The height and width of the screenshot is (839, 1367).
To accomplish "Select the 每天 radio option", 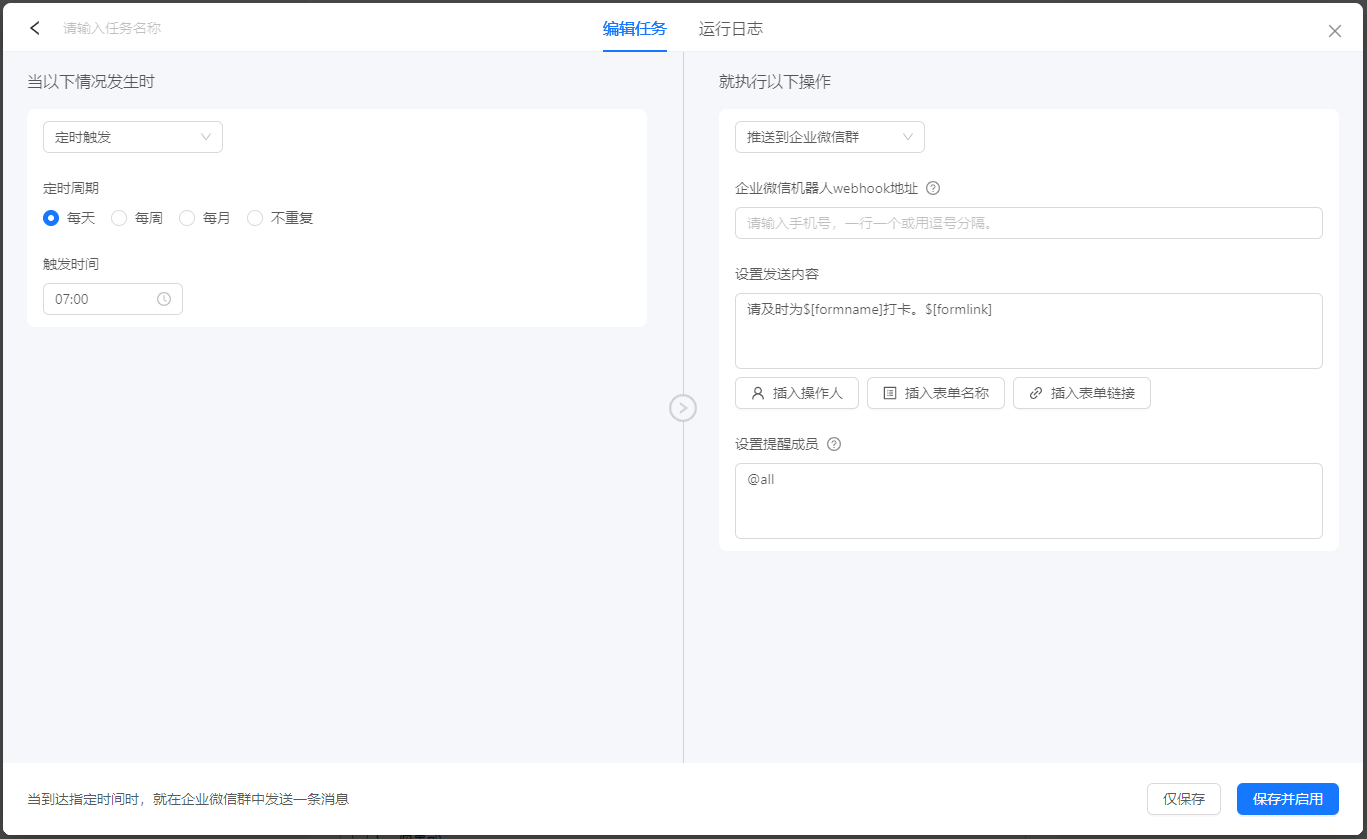I will [69, 218].
